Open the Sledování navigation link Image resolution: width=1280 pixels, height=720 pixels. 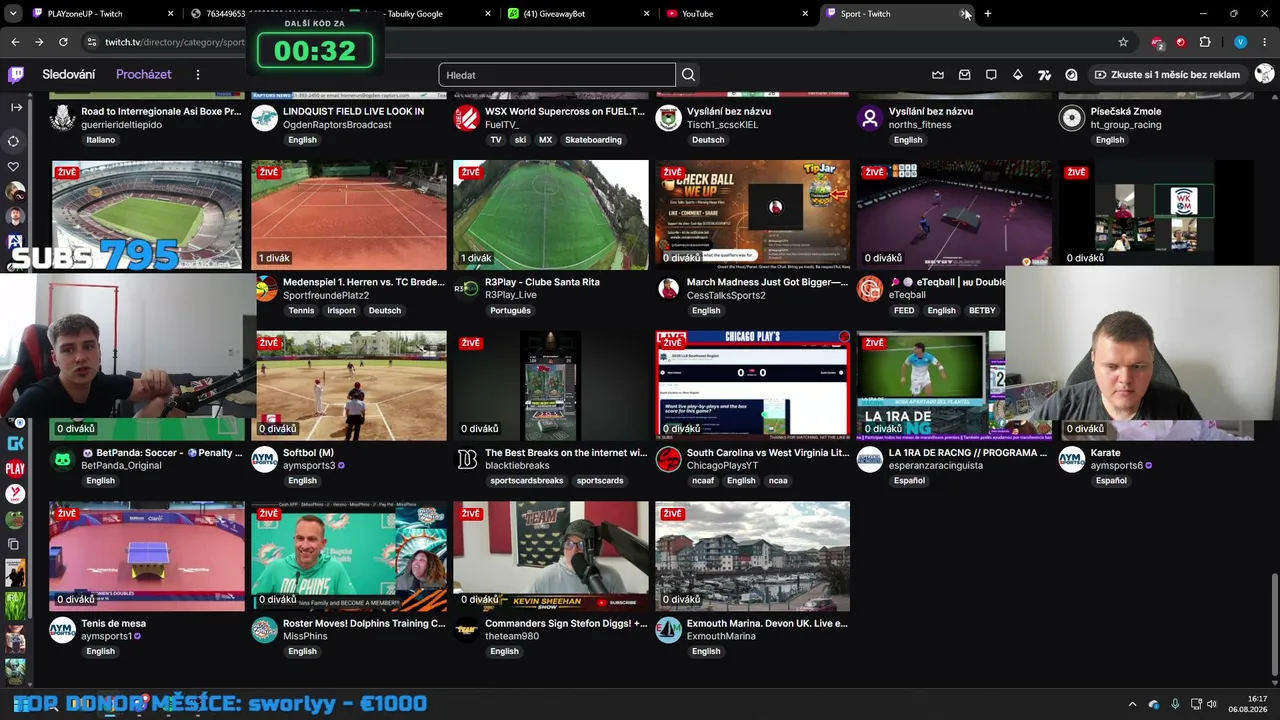tap(69, 75)
